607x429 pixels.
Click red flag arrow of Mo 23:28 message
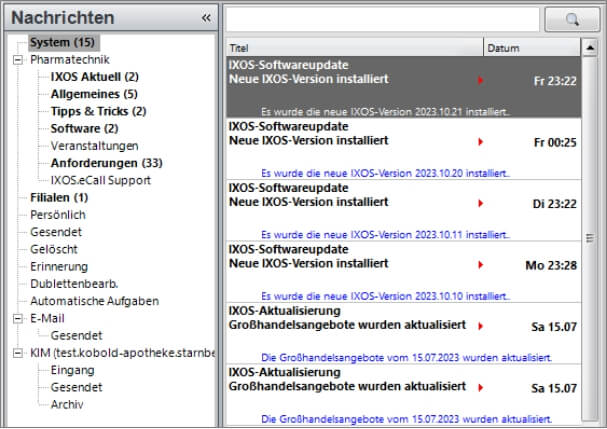pyautogui.click(x=480, y=265)
